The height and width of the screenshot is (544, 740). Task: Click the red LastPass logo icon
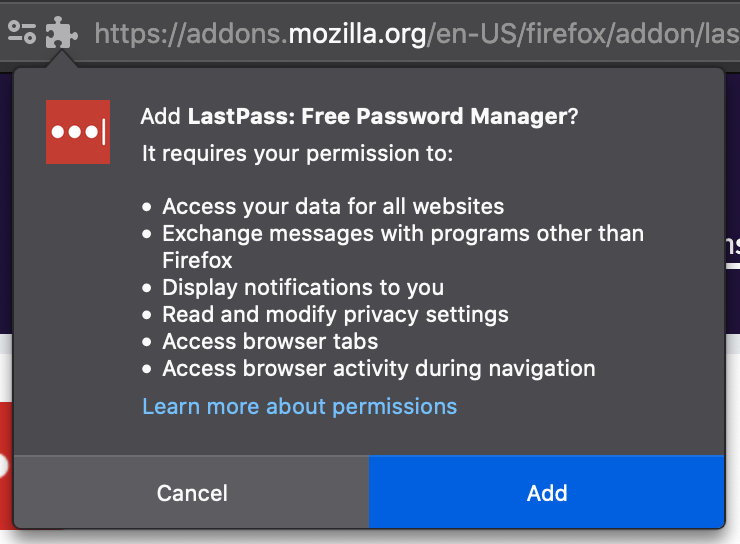(78, 131)
